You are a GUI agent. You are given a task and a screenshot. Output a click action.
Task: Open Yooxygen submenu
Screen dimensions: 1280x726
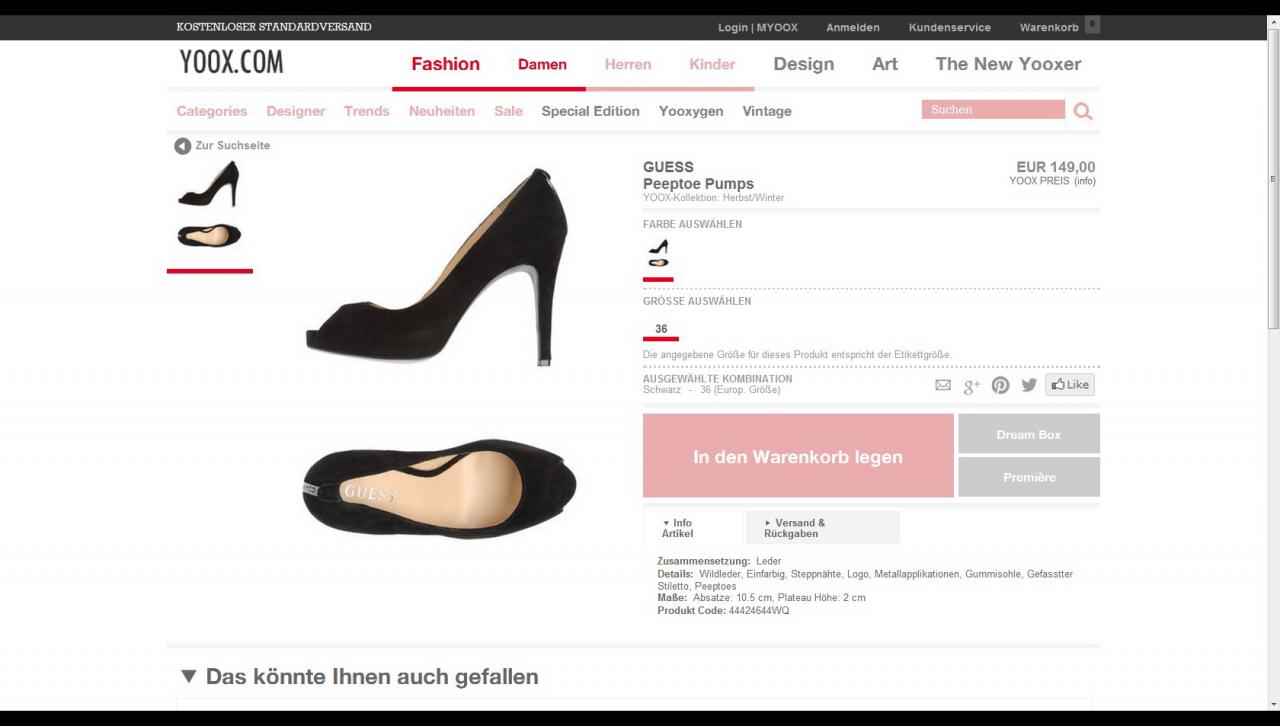point(691,111)
